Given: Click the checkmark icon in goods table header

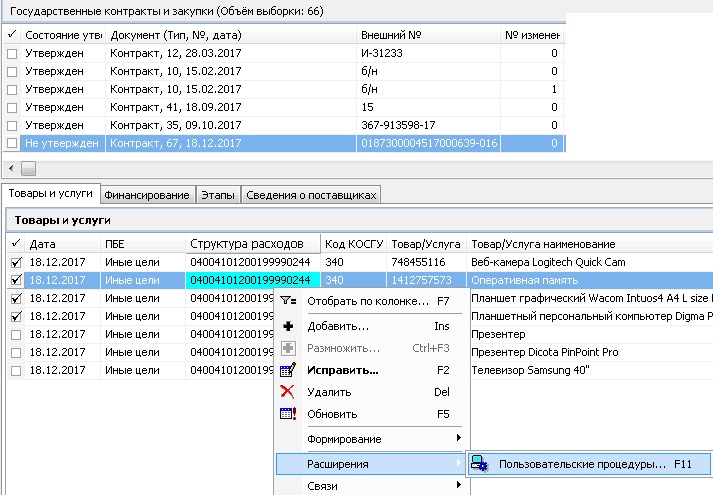Looking at the screenshot, I should click(15, 244).
